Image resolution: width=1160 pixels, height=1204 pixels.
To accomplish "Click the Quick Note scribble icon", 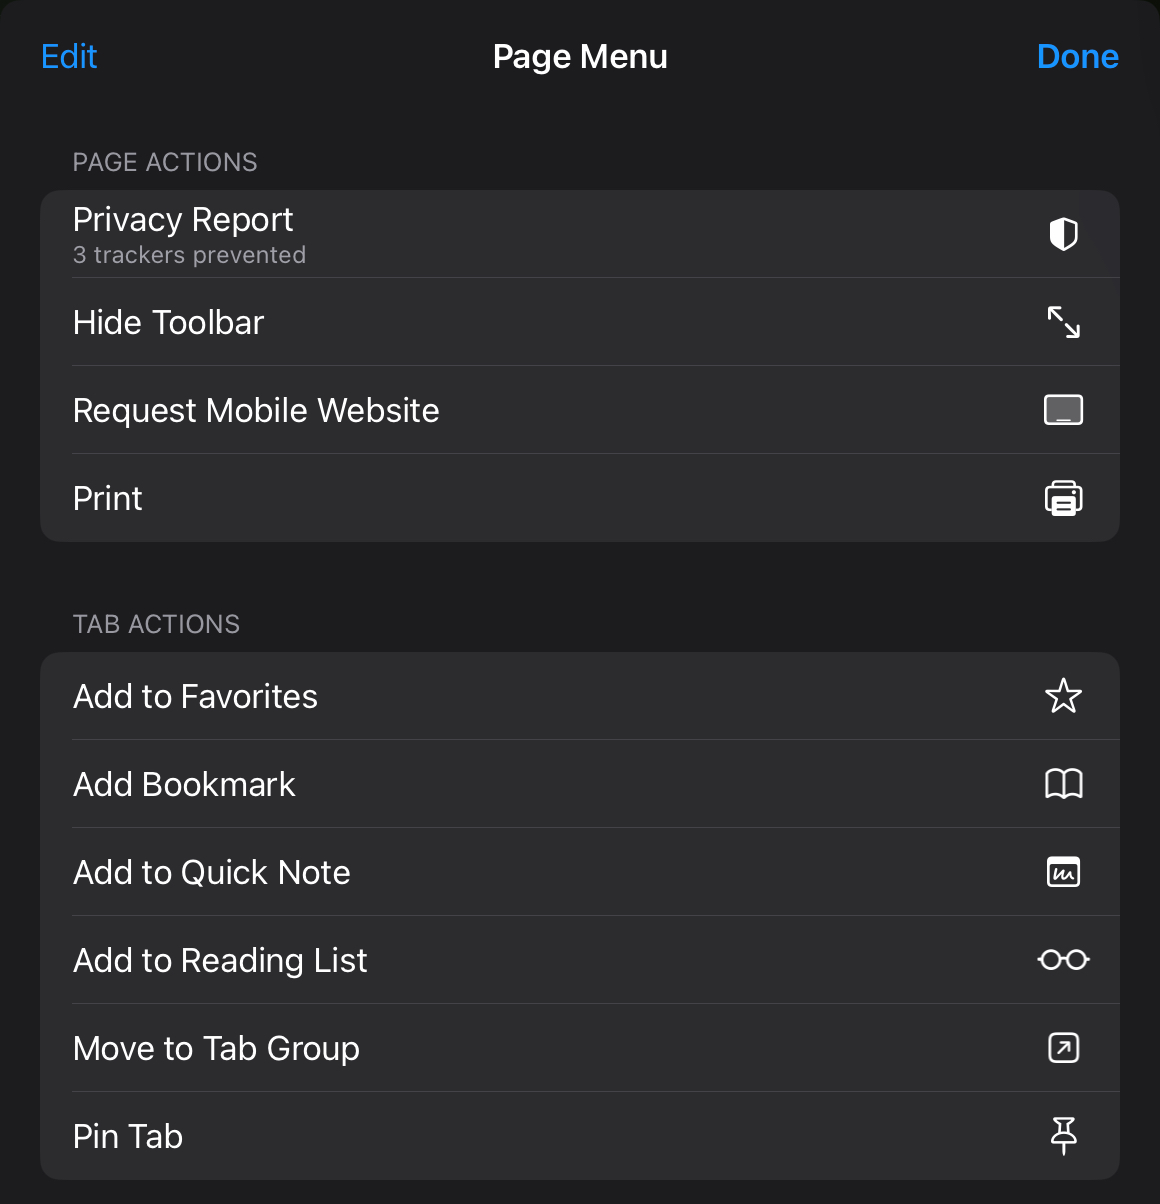I will tap(1063, 872).
